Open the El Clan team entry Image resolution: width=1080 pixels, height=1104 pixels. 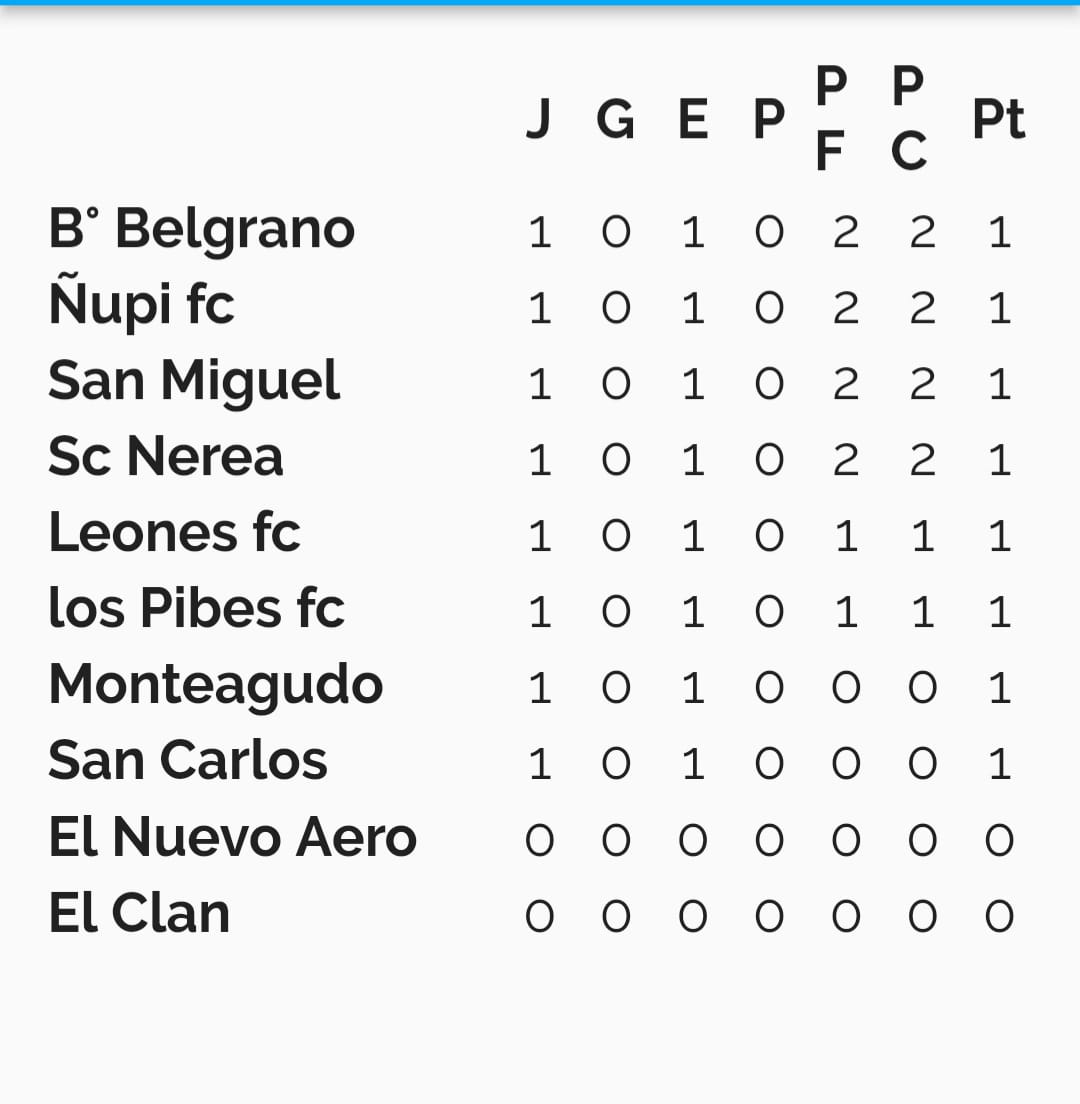tap(139, 913)
